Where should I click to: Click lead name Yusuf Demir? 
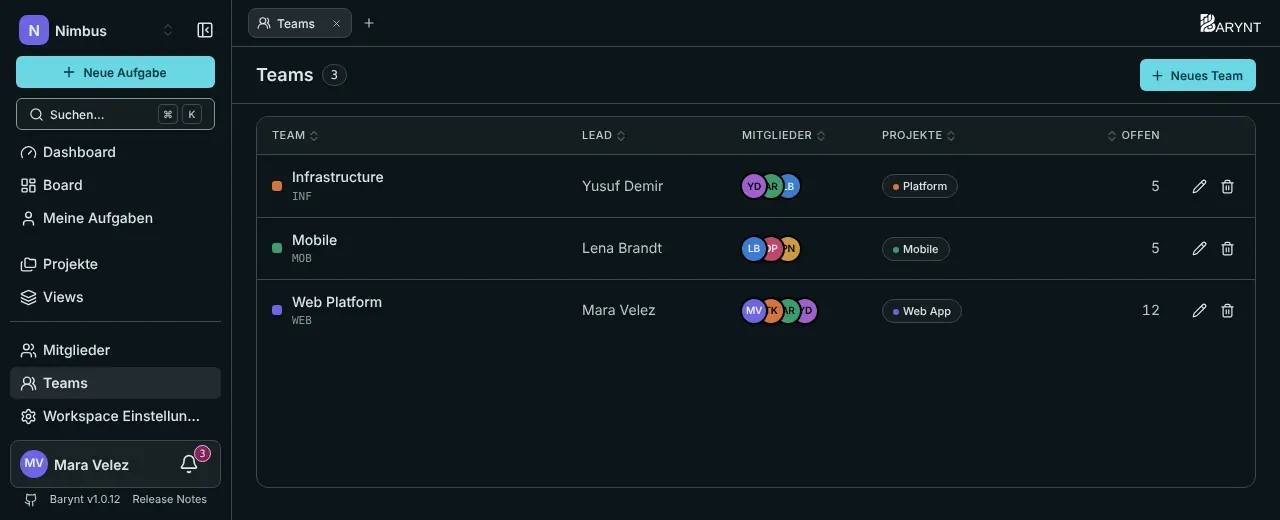tap(622, 186)
